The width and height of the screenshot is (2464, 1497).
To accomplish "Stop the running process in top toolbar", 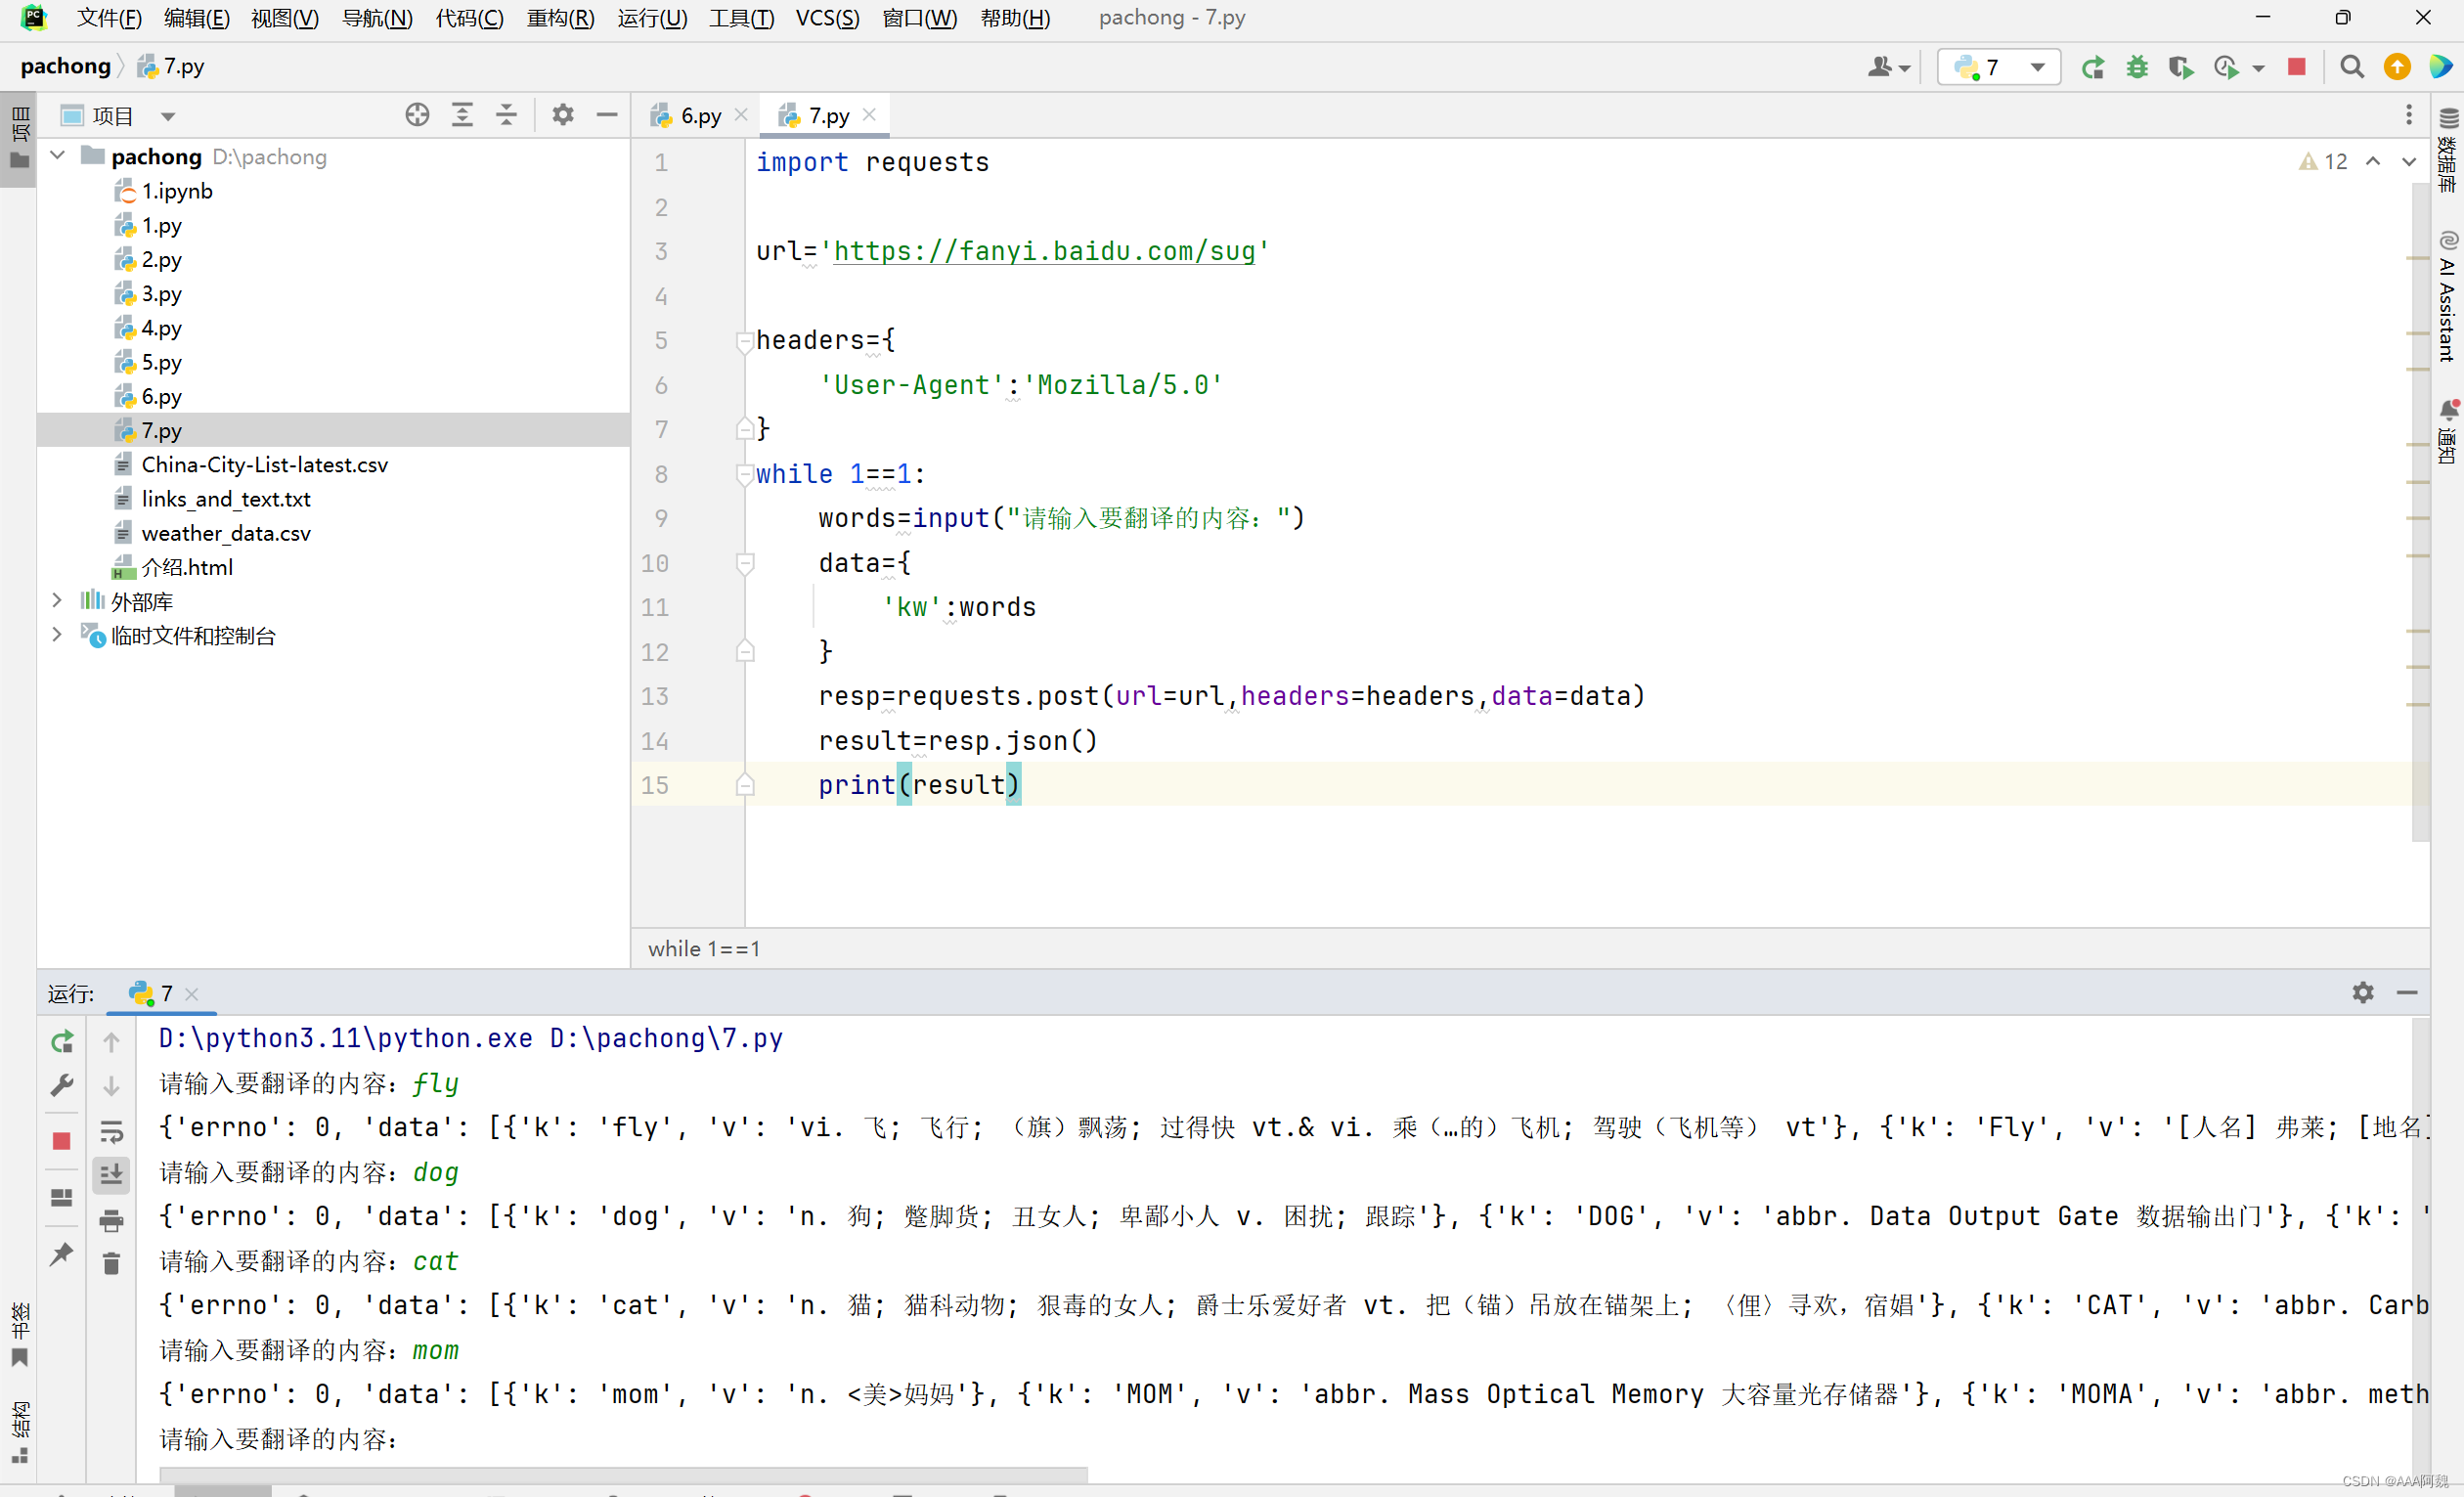I will (2296, 67).
